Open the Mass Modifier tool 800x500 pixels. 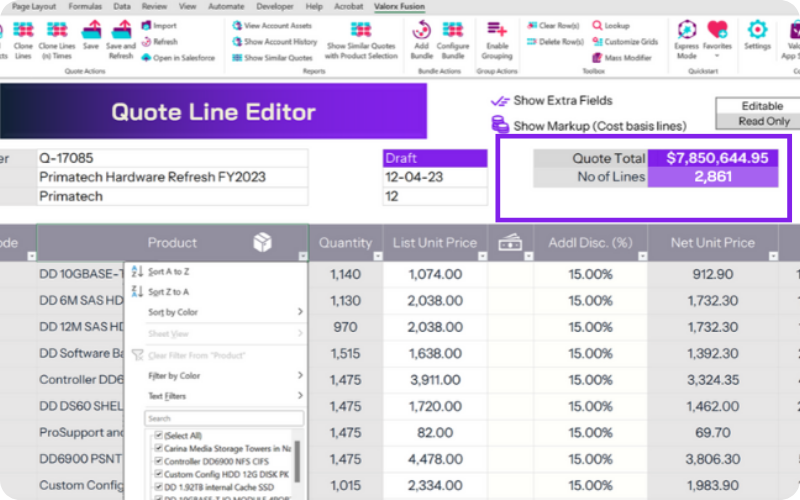(x=622, y=58)
